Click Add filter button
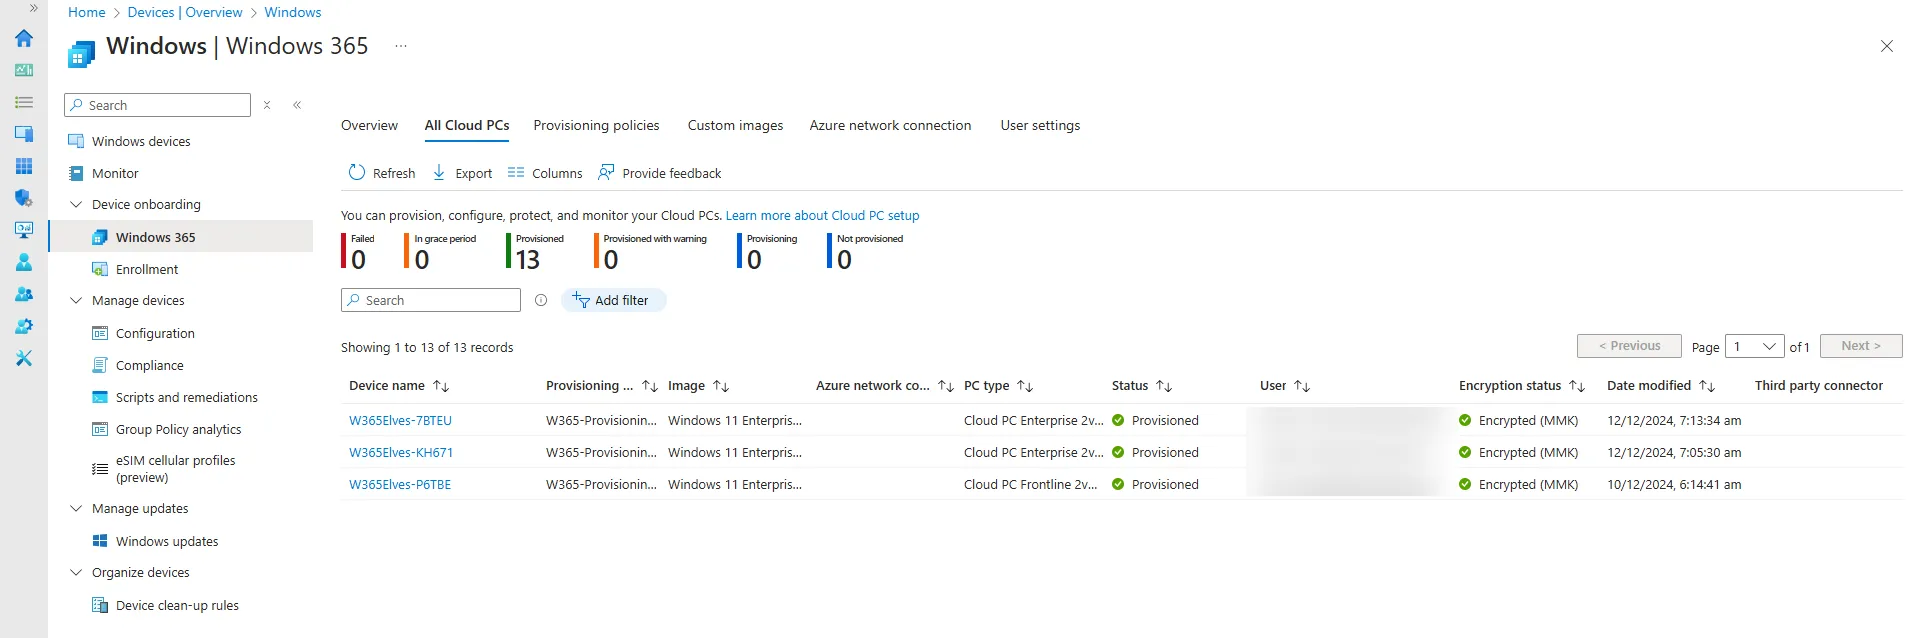The width and height of the screenshot is (1916, 638). click(x=613, y=300)
